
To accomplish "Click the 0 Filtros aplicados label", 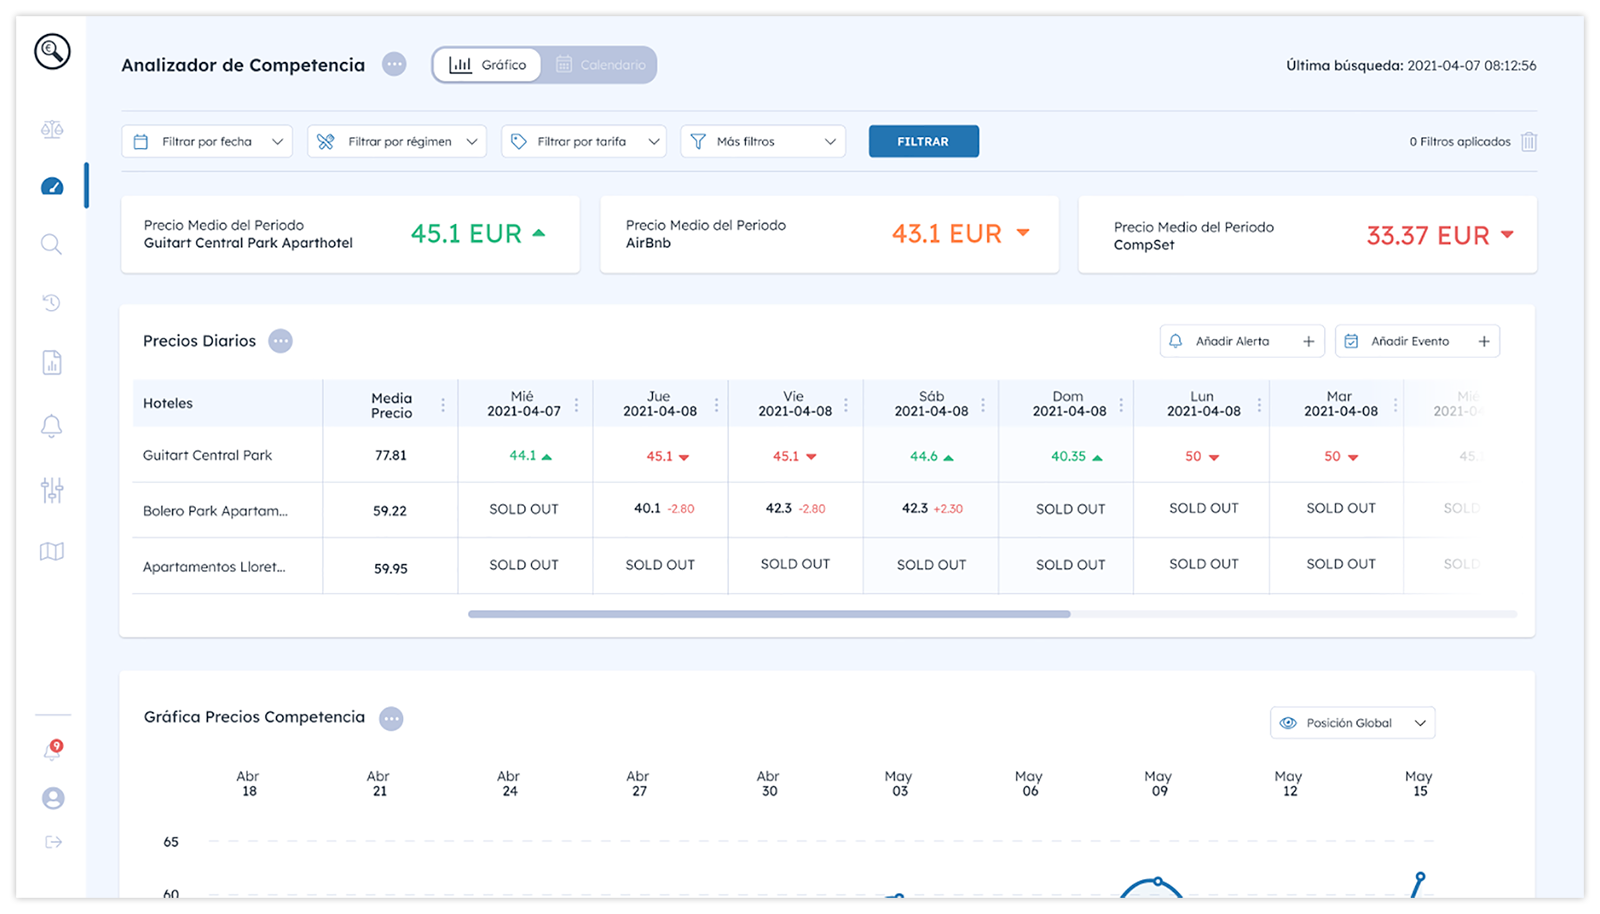I will (1460, 142).
